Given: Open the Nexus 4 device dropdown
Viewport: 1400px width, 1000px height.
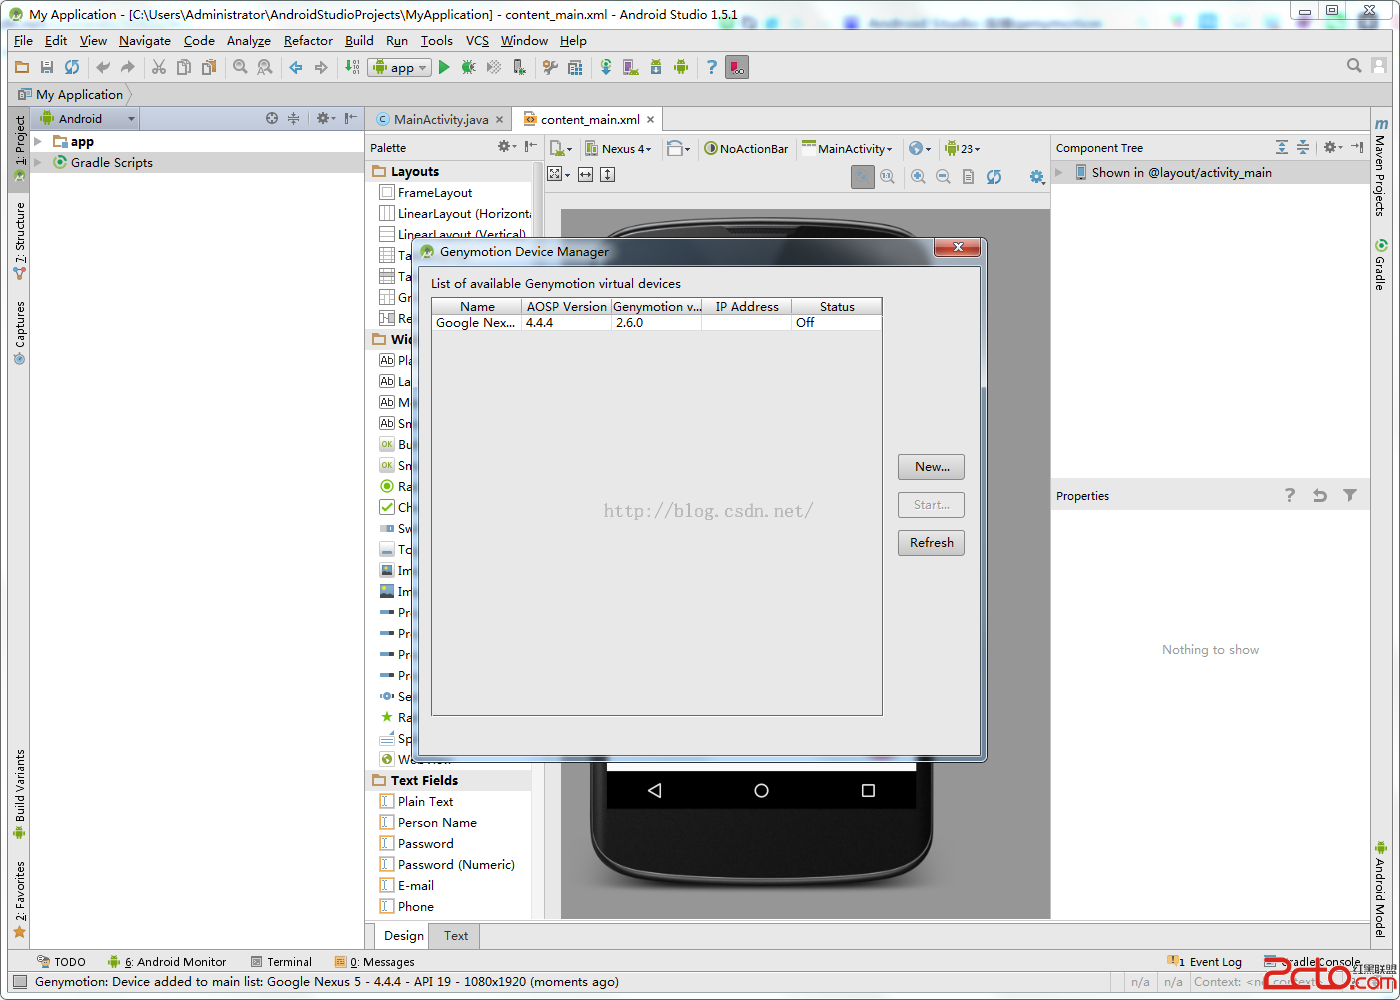Looking at the screenshot, I should point(619,149).
